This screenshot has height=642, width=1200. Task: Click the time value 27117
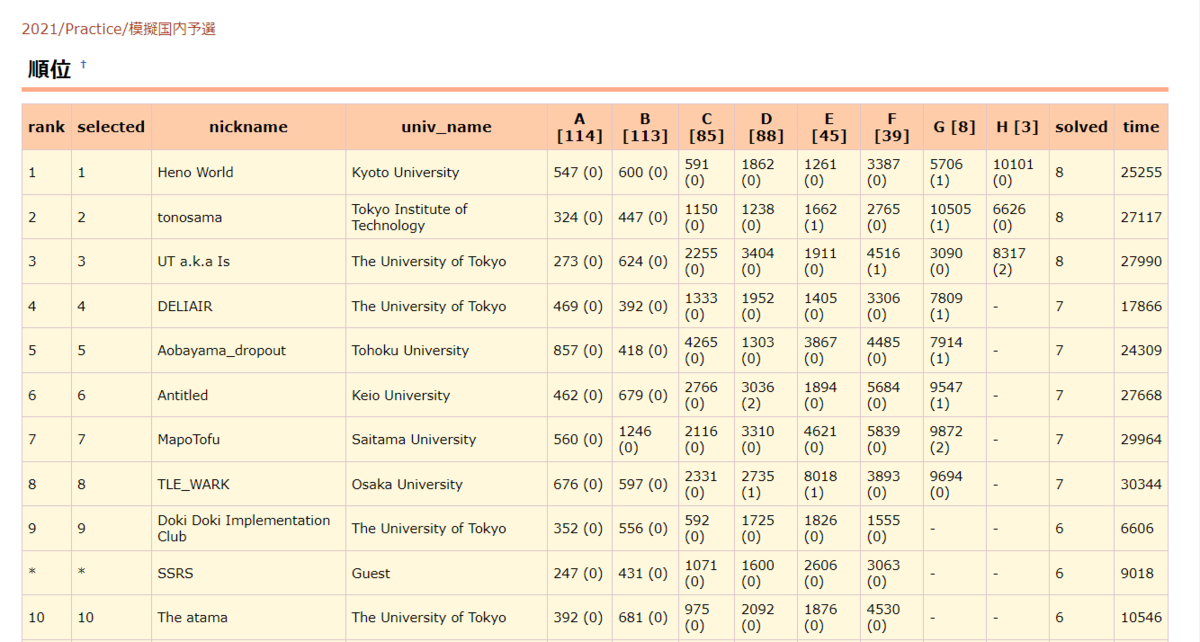tap(1141, 217)
